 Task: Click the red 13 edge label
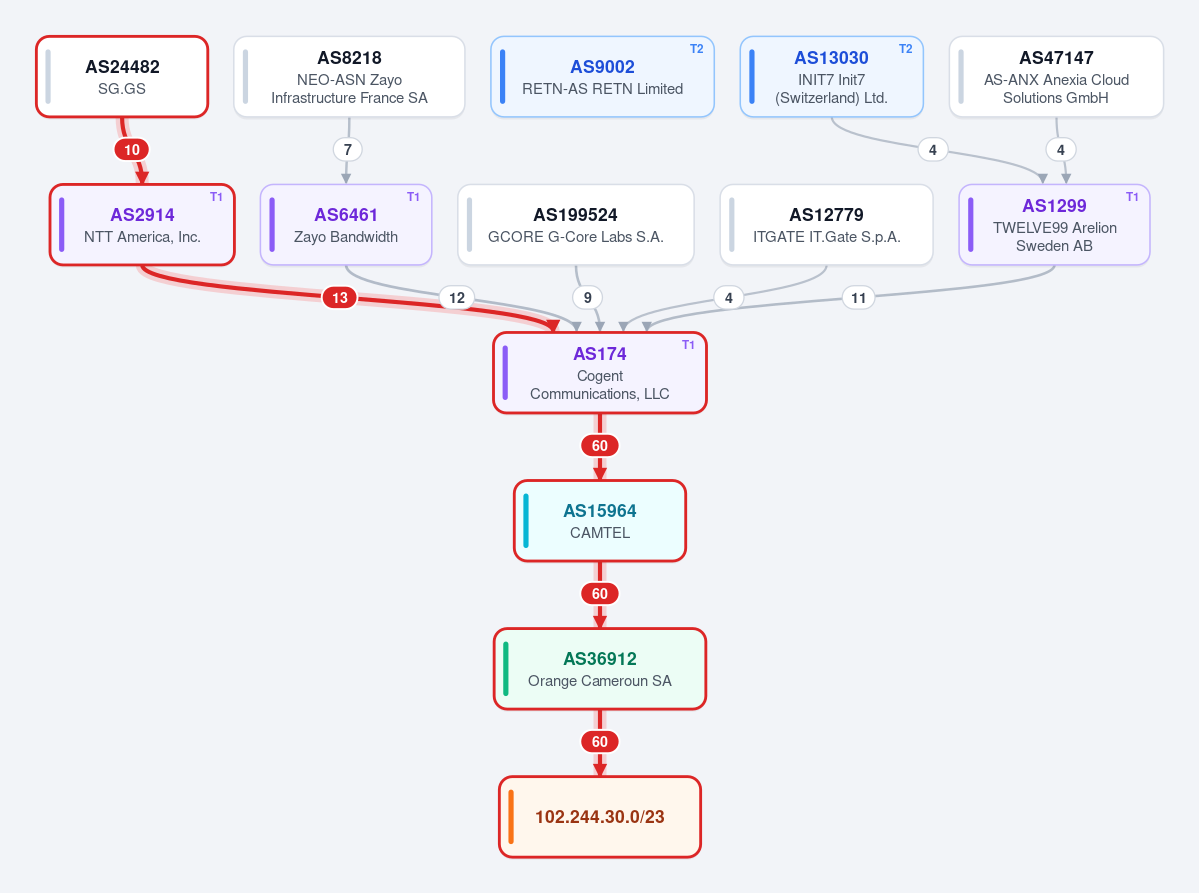pos(340,297)
